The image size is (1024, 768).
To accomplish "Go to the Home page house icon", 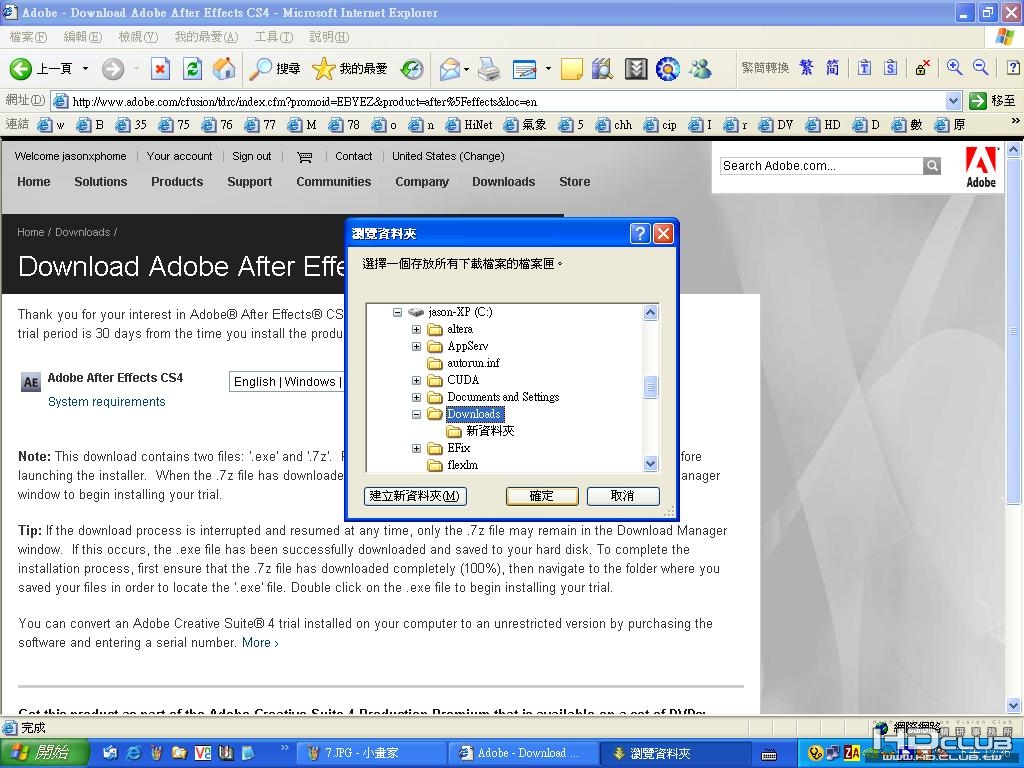I will (x=223, y=69).
